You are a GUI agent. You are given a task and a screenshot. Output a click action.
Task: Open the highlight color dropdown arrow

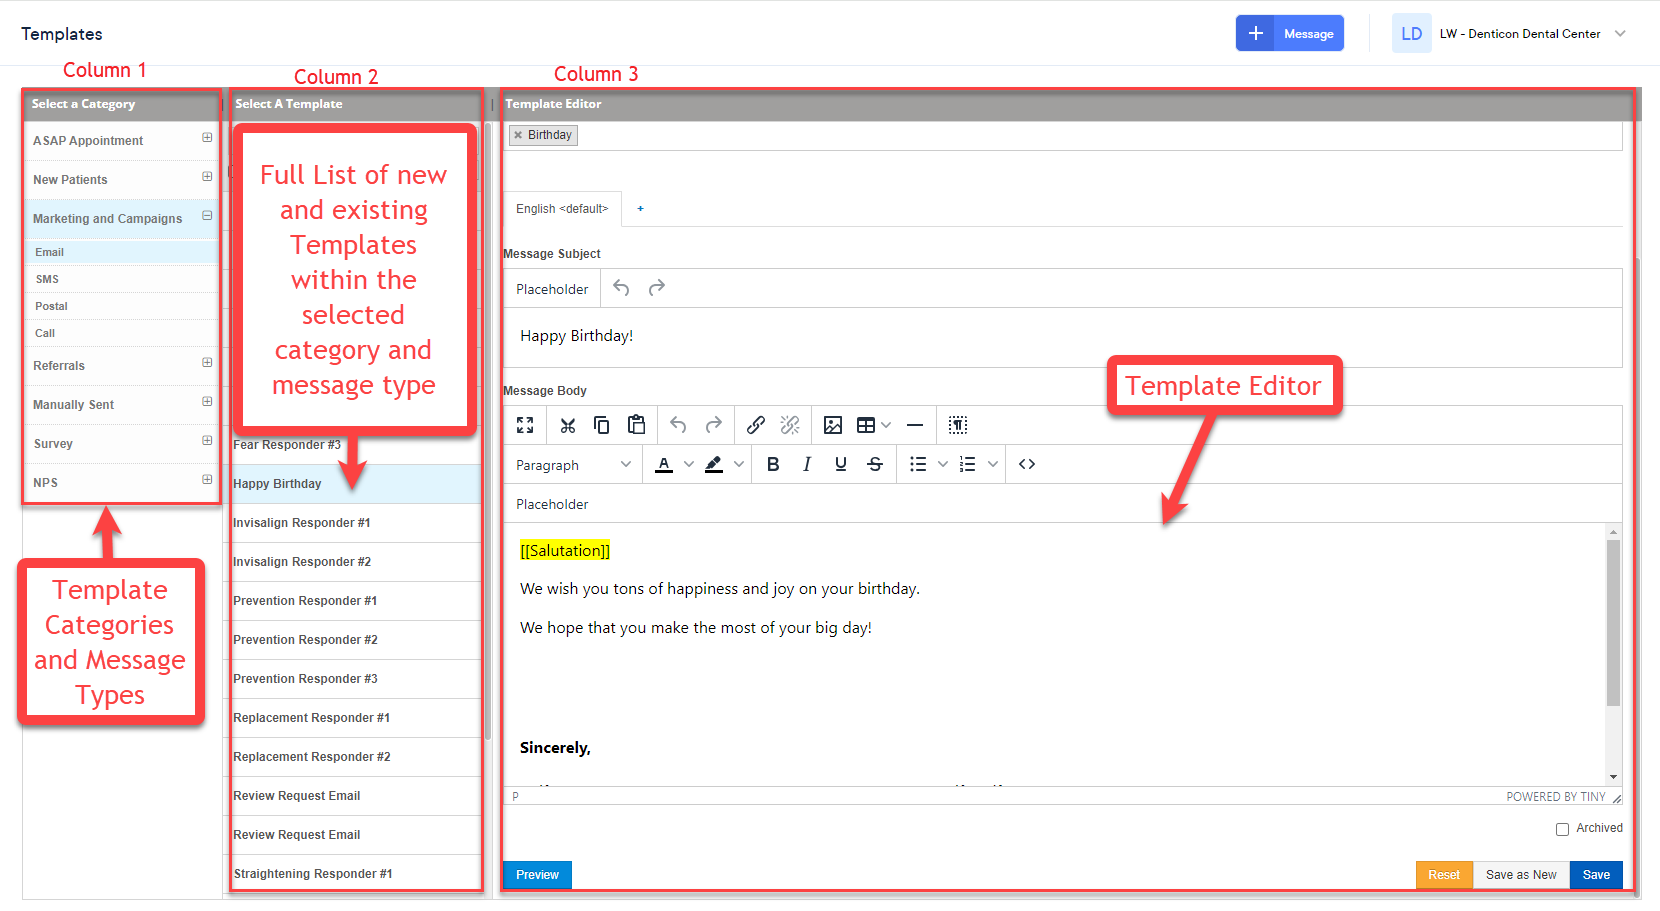click(739, 464)
